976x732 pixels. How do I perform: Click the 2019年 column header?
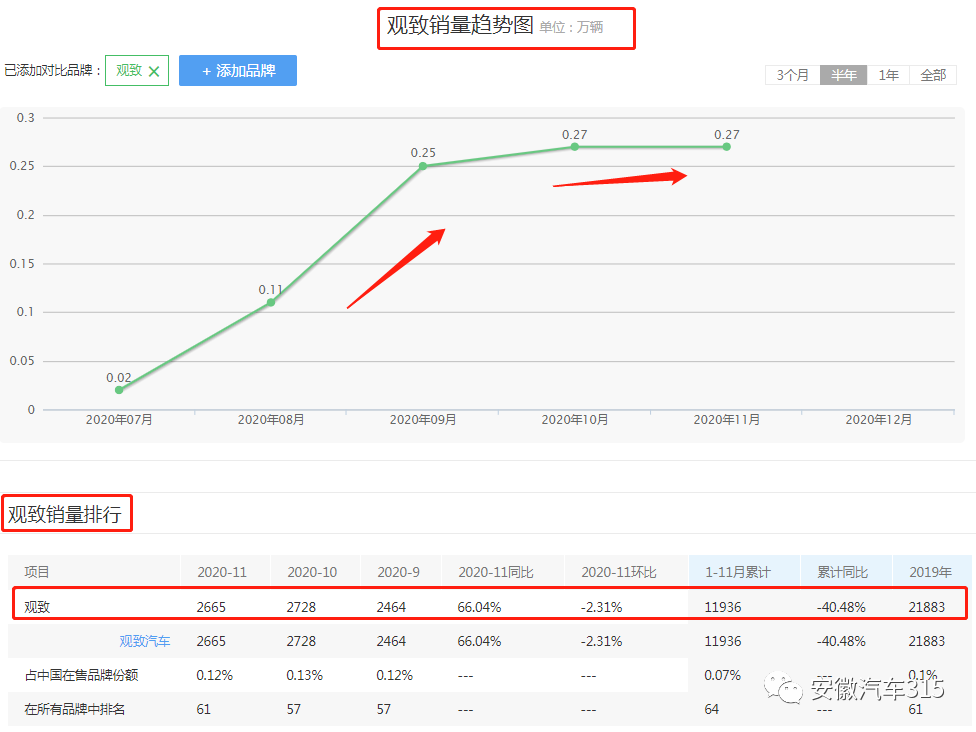click(930, 572)
